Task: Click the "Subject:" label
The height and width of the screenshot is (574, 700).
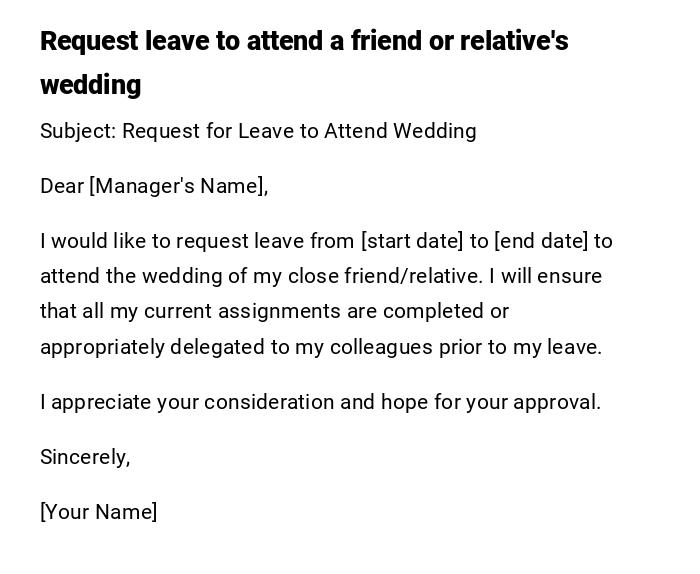Action: (x=78, y=131)
